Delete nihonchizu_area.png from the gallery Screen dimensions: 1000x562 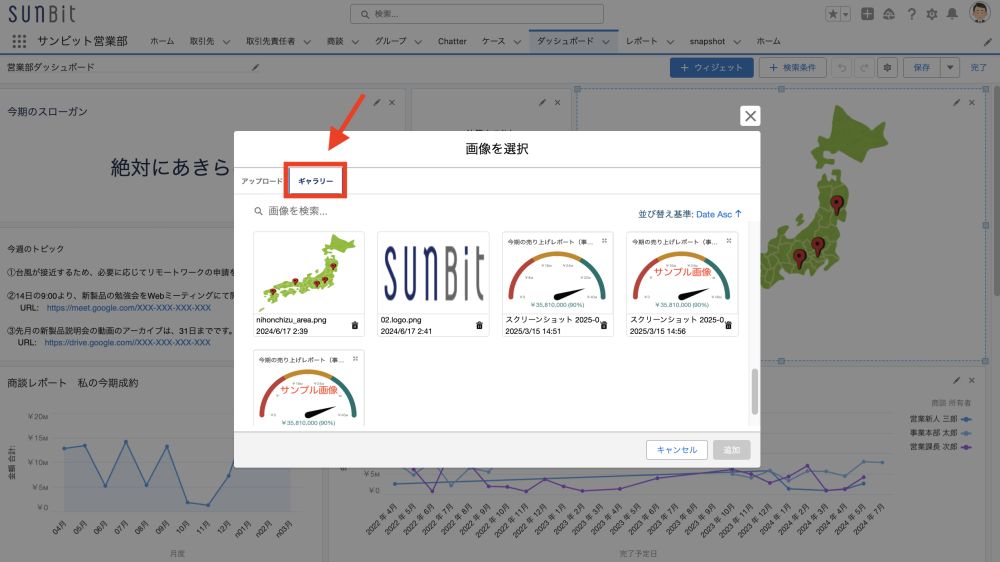(x=355, y=325)
